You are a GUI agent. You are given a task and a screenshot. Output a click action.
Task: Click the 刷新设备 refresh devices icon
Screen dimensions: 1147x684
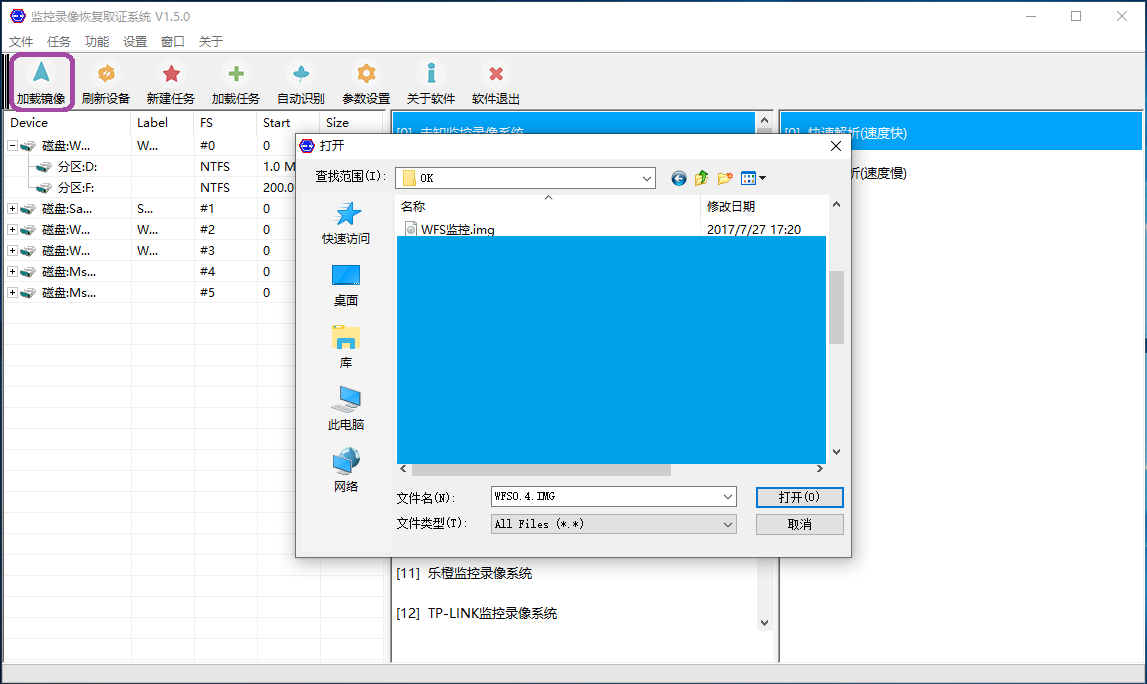106,74
